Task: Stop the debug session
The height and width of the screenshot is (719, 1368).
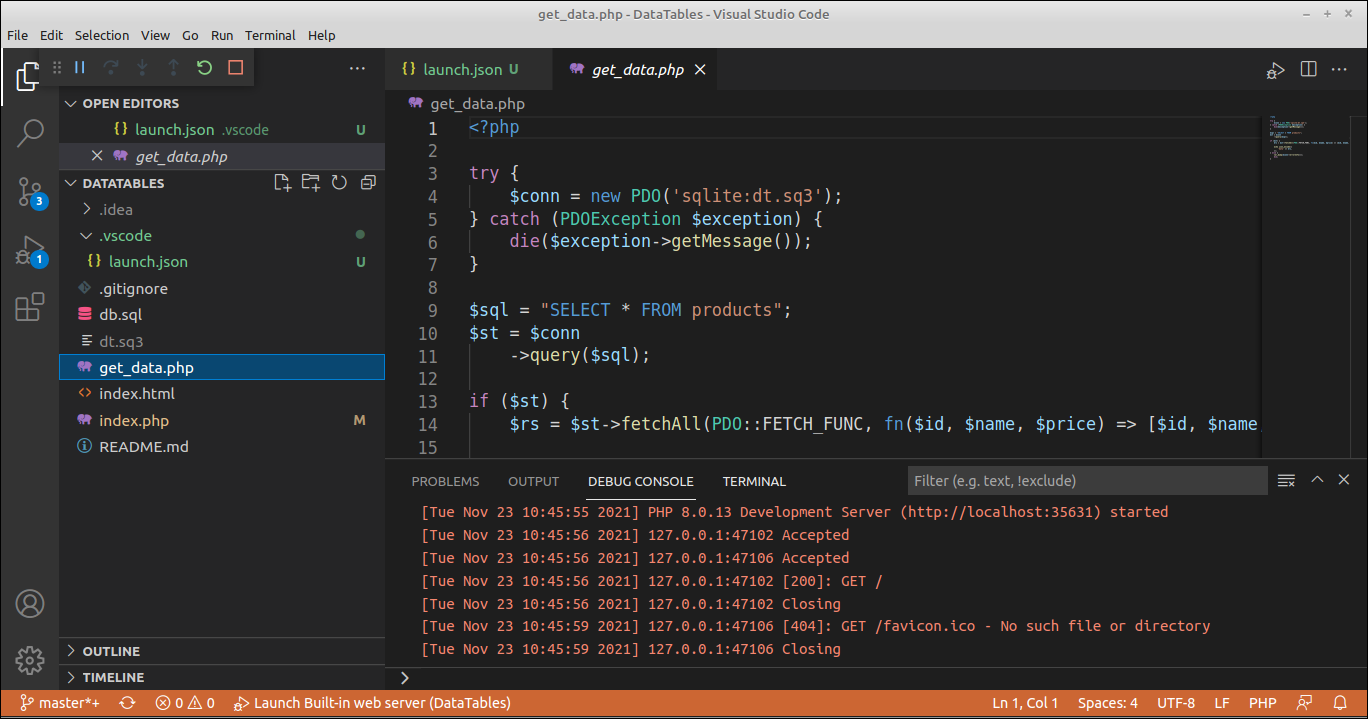Action: click(233, 68)
